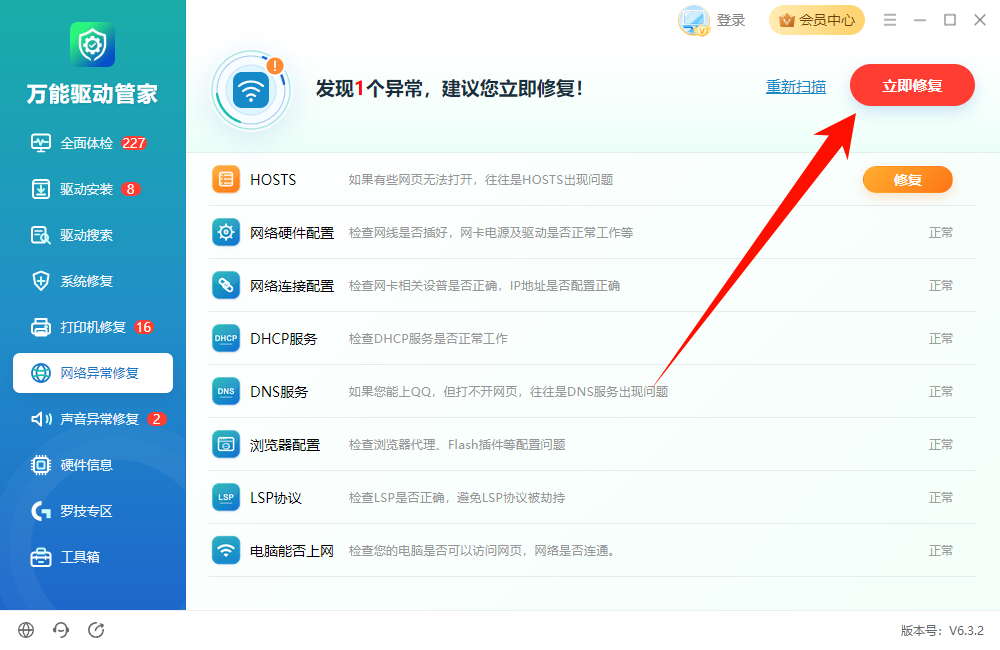Click the 万能驱动管家 shield logo
This screenshot has width=1000, height=650.
(92, 45)
